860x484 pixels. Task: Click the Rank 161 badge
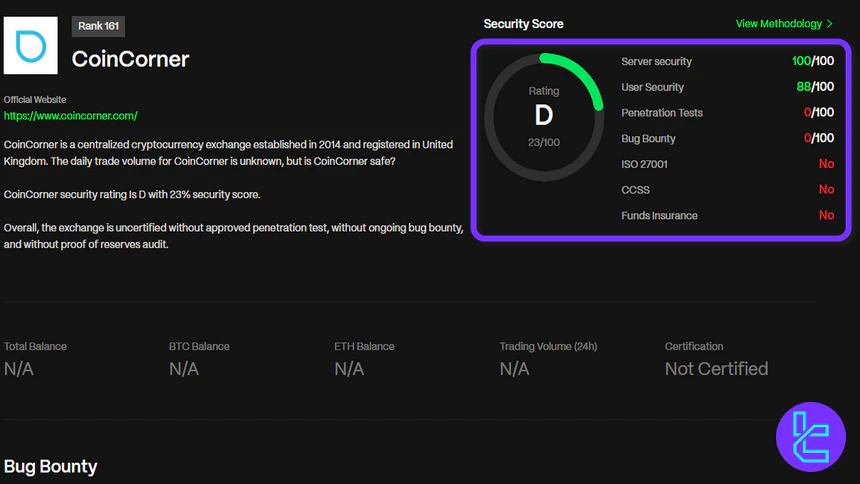(98, 26)
